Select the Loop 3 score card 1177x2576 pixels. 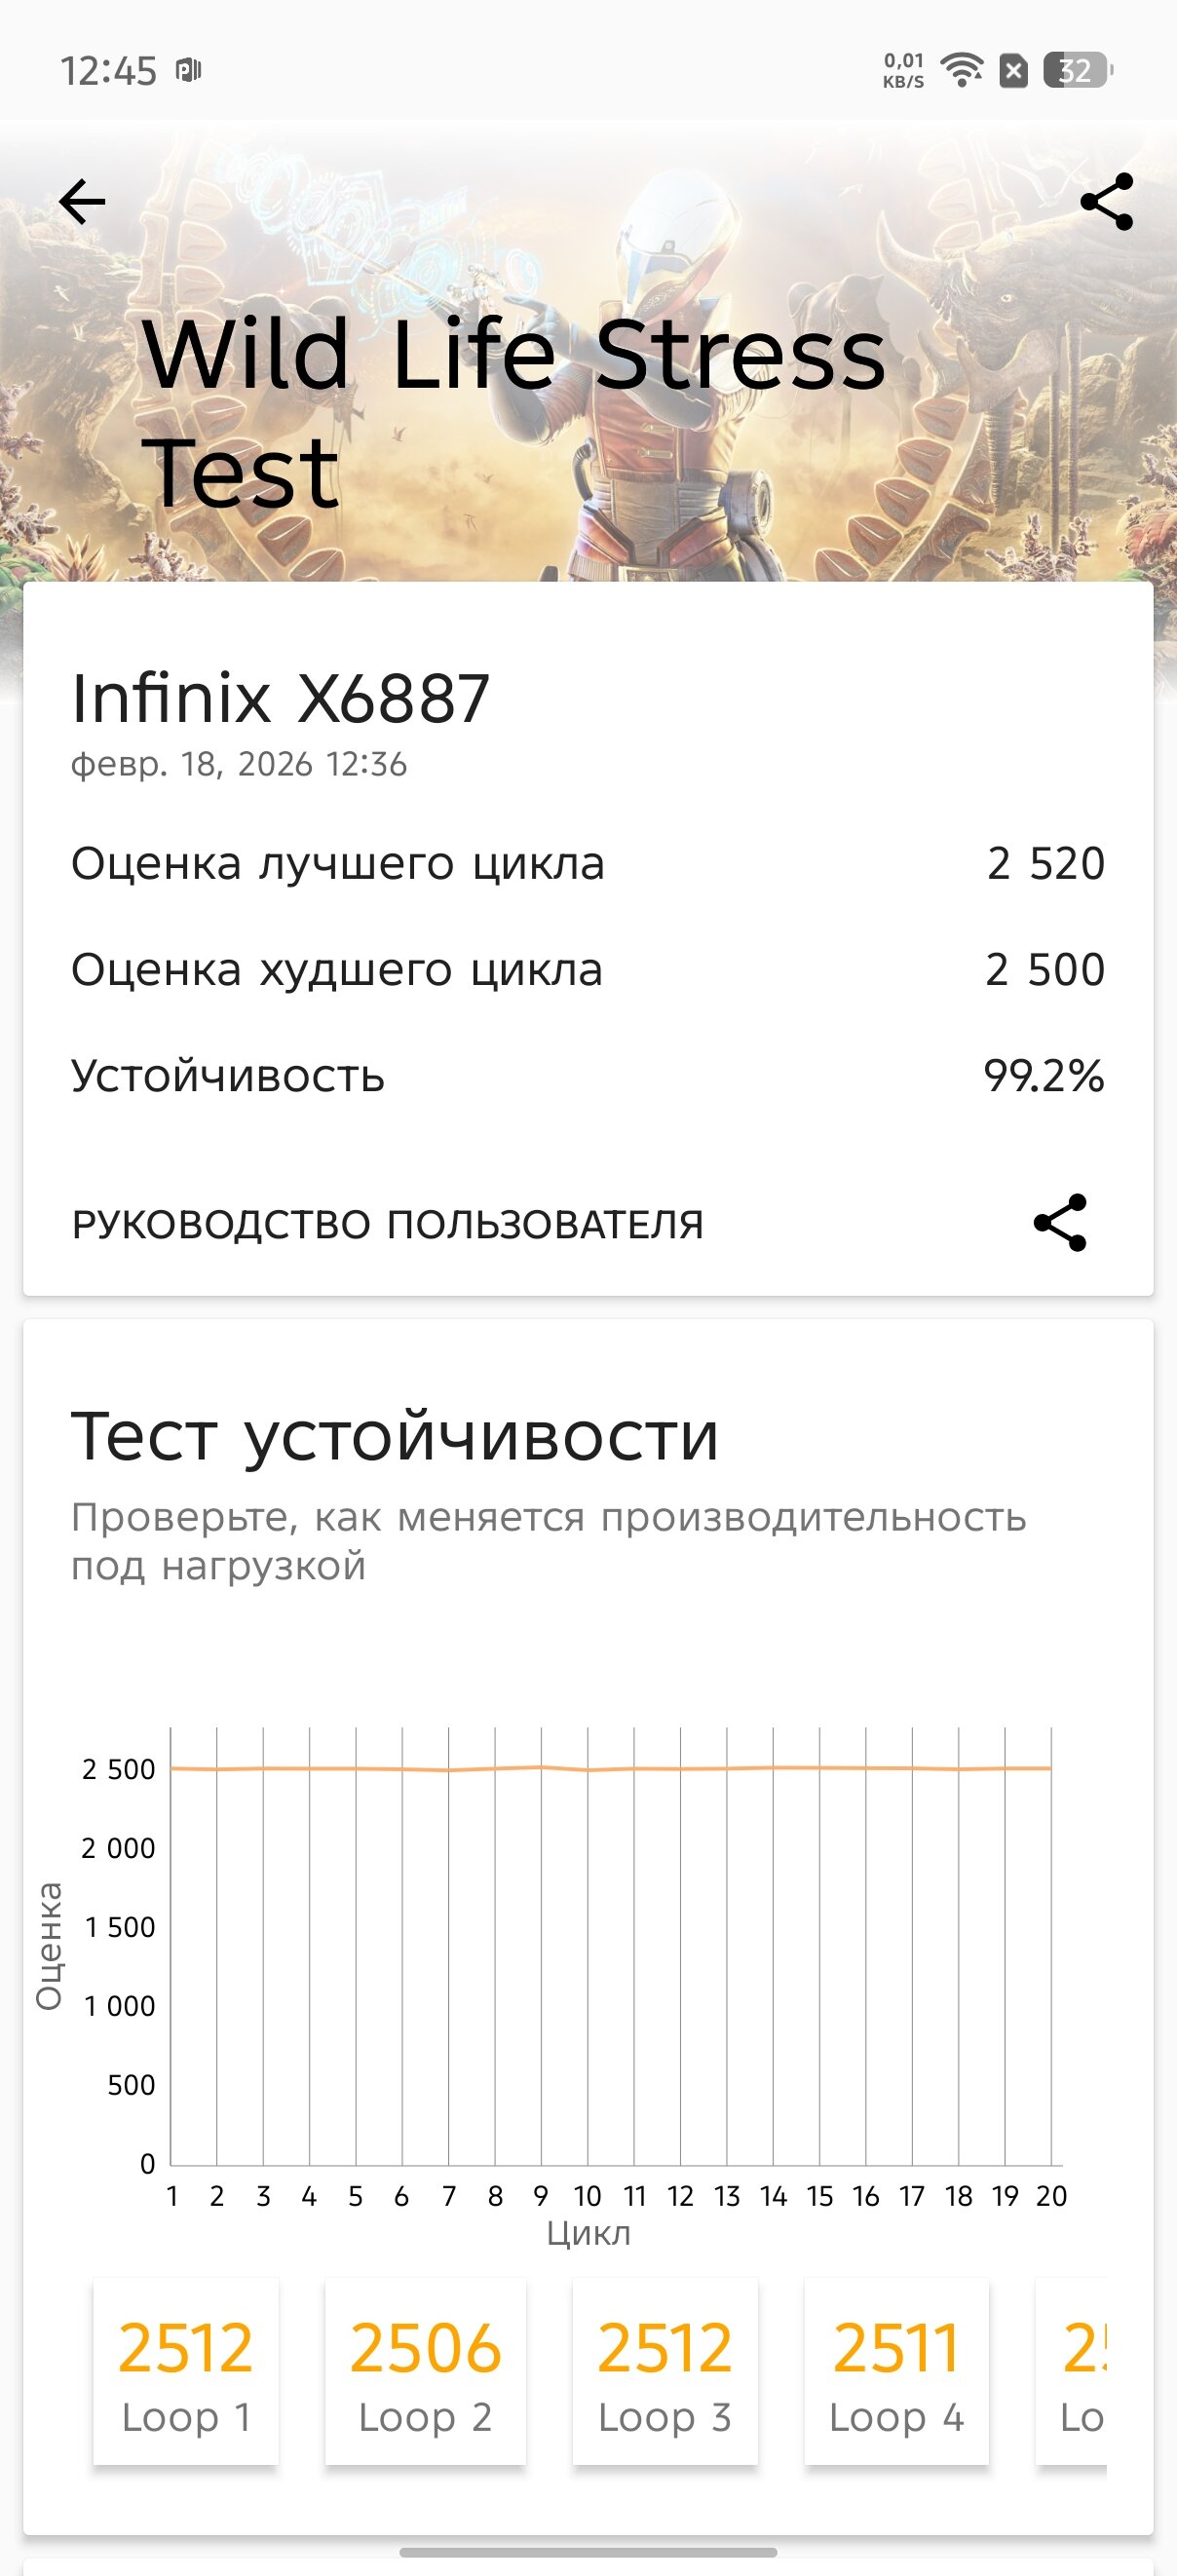[x=665, y=2371]
